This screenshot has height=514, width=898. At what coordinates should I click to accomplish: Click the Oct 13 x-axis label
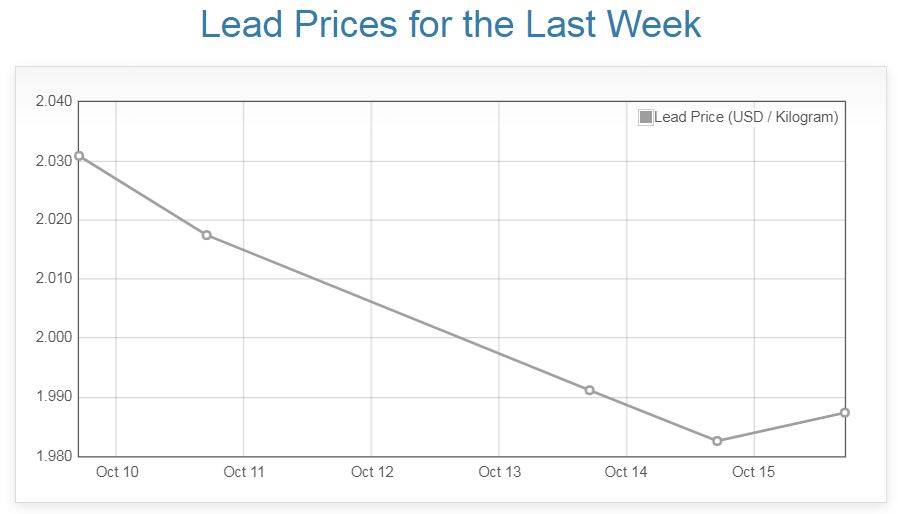[499, 472]
